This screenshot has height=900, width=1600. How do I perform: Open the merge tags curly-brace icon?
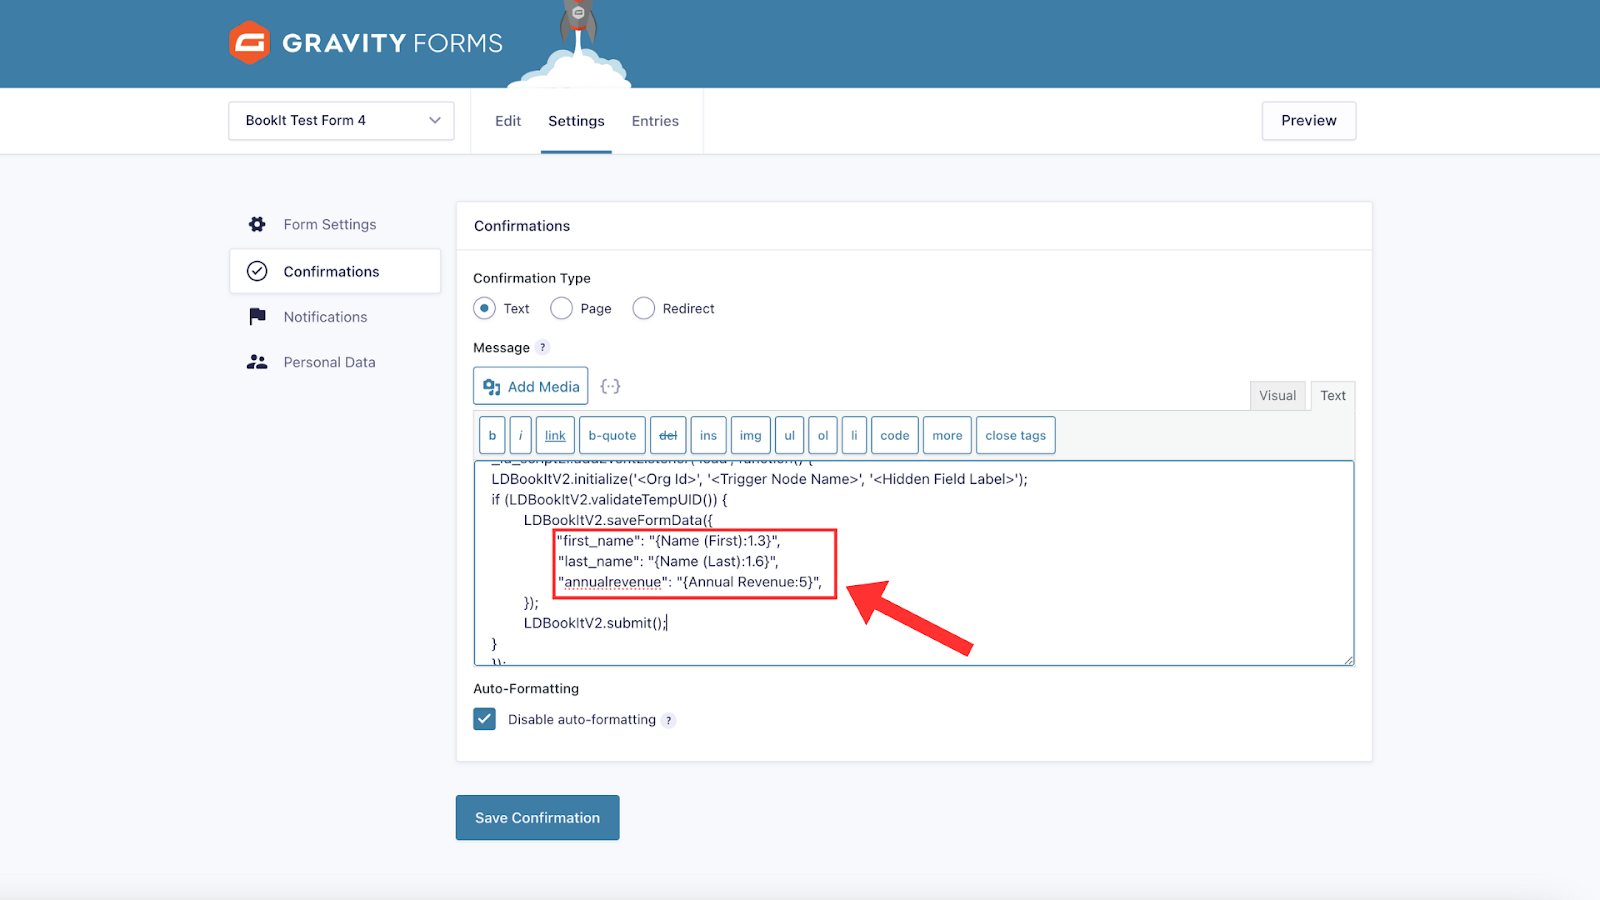coord(610,386)
